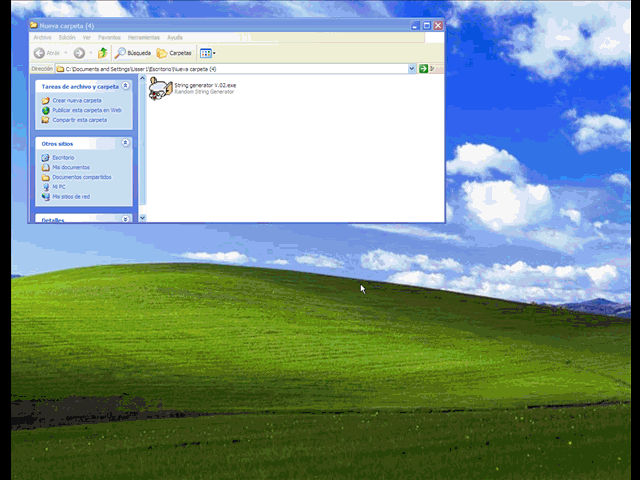Click Publicar esta carpeta en Web

coord(87,110)
